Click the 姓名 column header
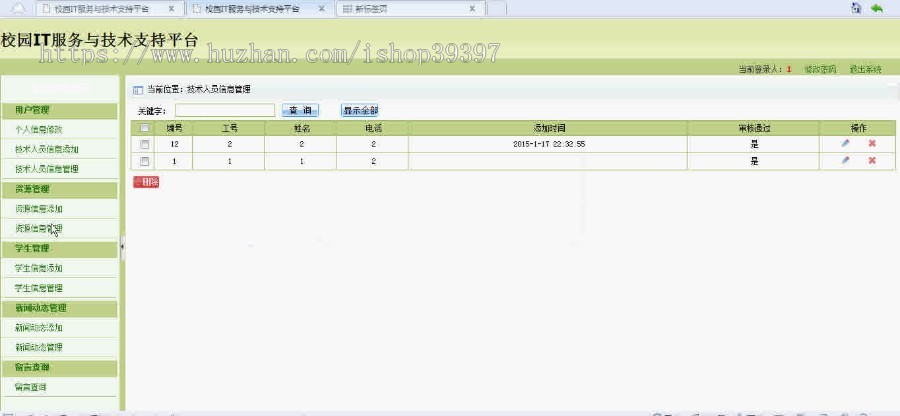Viewport: 900px width, 416px height. pyautogui.click(x=301, y=128)
